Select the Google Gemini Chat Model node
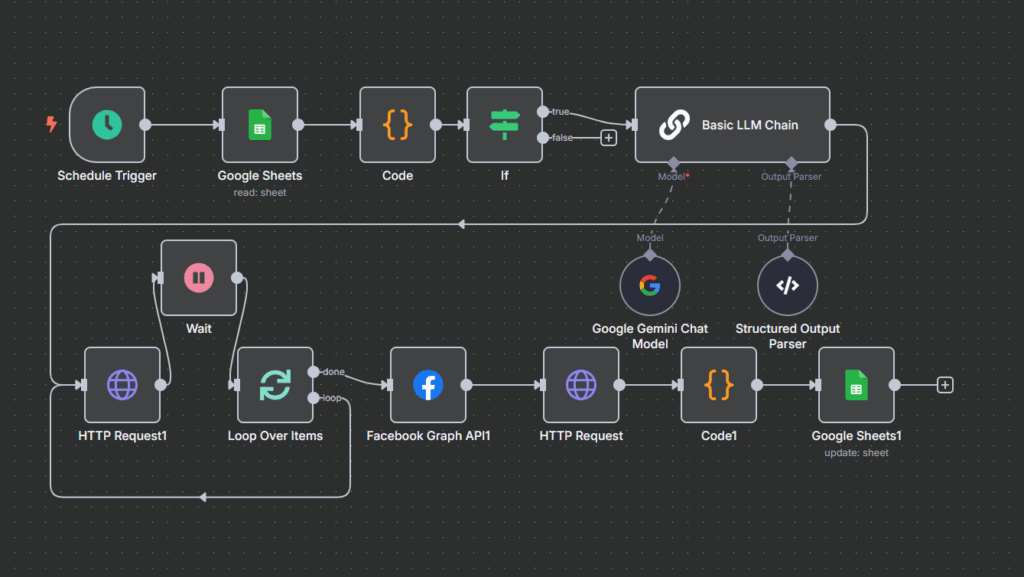1024x577 pixels. (650, 285)
